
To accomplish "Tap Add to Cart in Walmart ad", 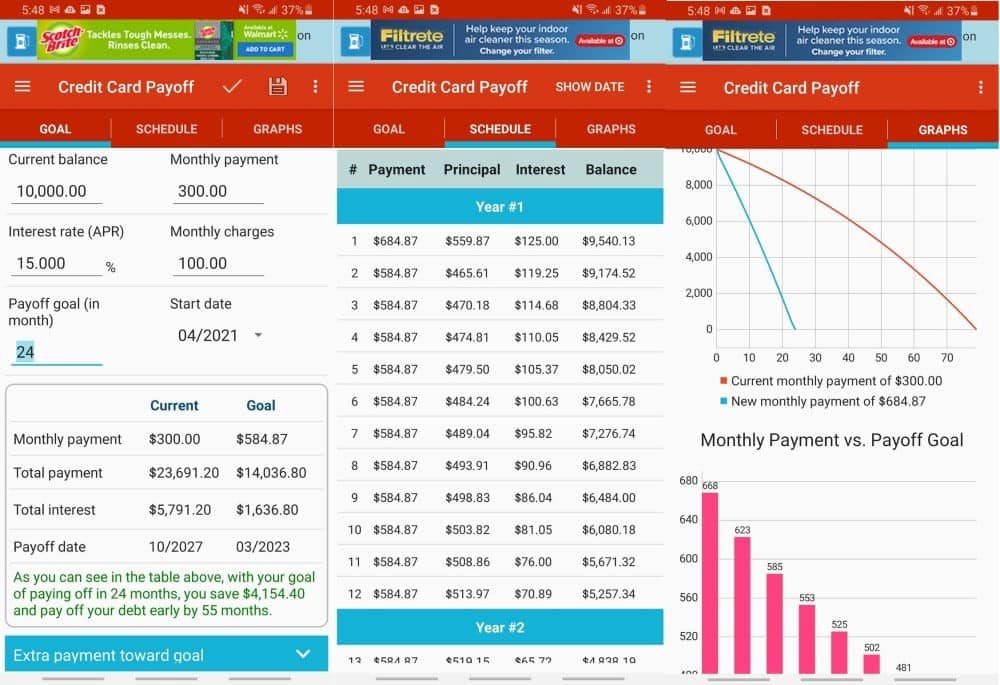I will pos(265,49).
